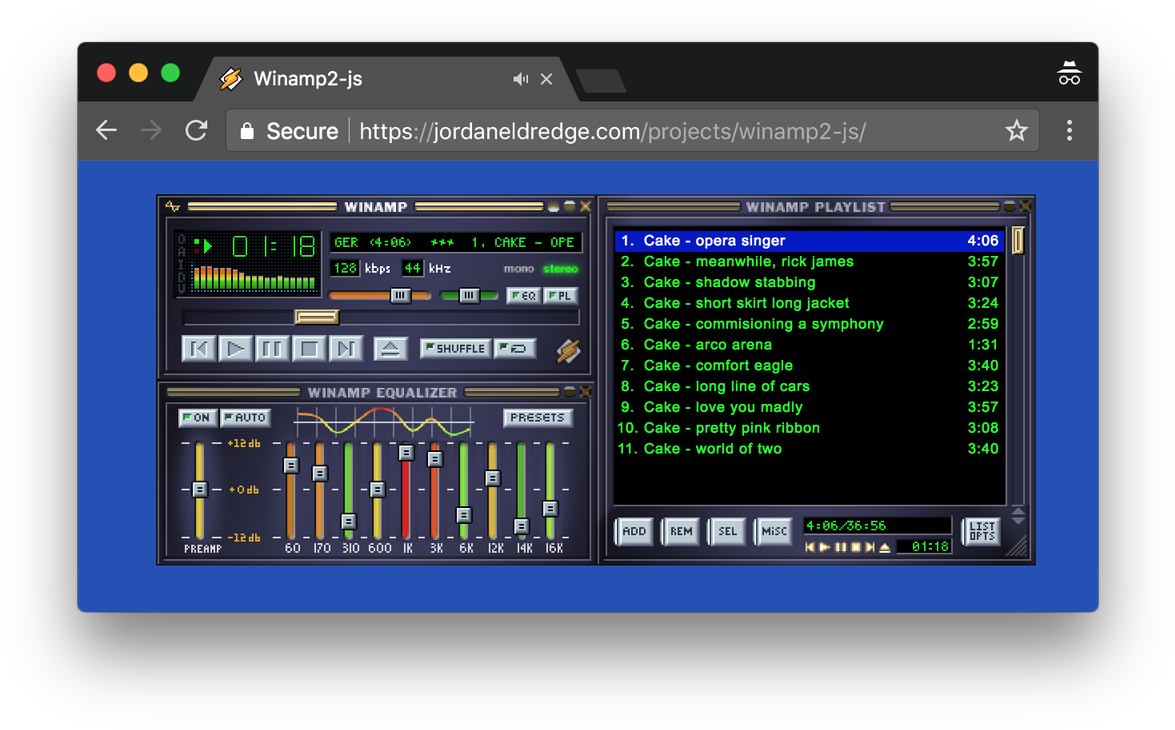Click the equalizer curve graph display

tap(384, 422)
